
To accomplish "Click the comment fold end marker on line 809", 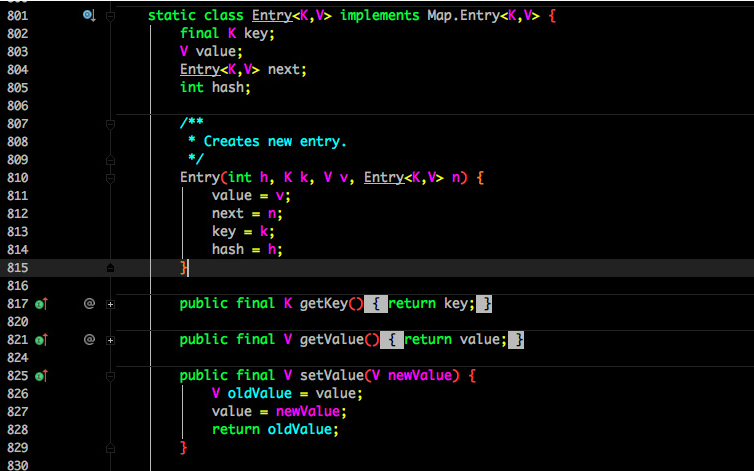I will pyautogui.click(x=110, y=160).
